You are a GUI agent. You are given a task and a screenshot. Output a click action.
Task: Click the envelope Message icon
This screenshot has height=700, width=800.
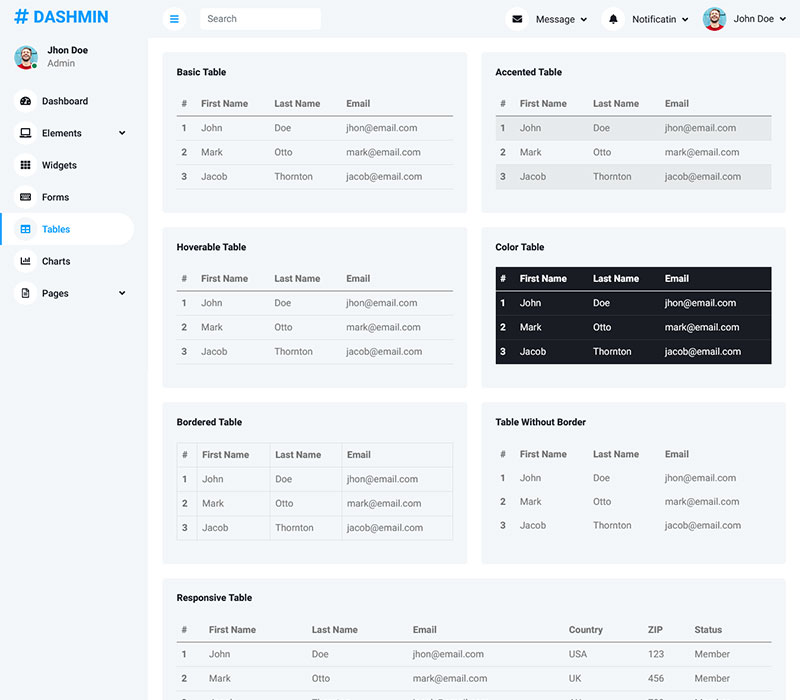516,19
